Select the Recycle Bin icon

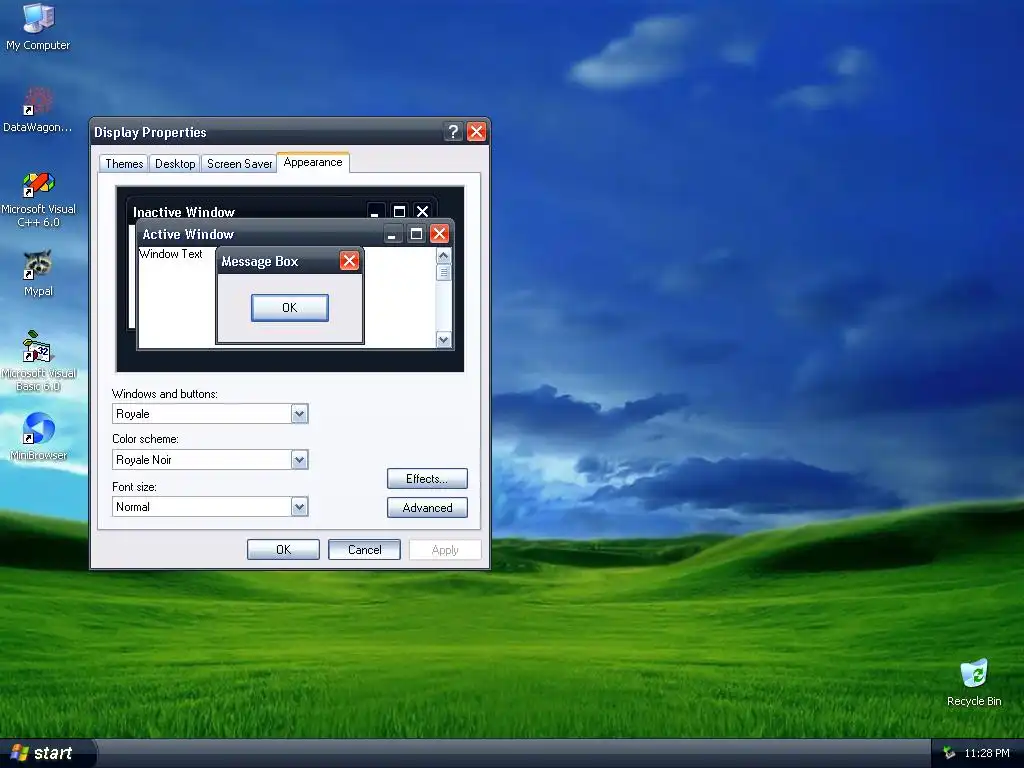tap(974, 682)
